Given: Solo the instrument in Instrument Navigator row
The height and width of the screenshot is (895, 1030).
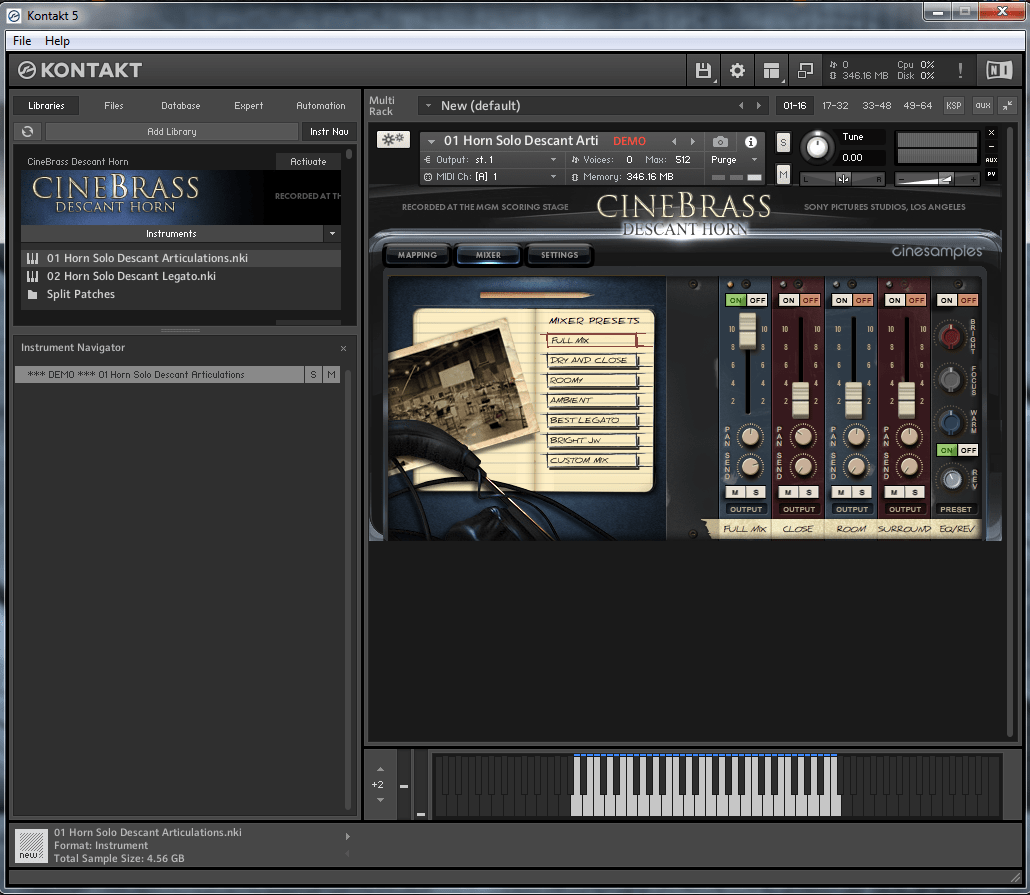Looking at the screenshot, I should coord(313,375).
